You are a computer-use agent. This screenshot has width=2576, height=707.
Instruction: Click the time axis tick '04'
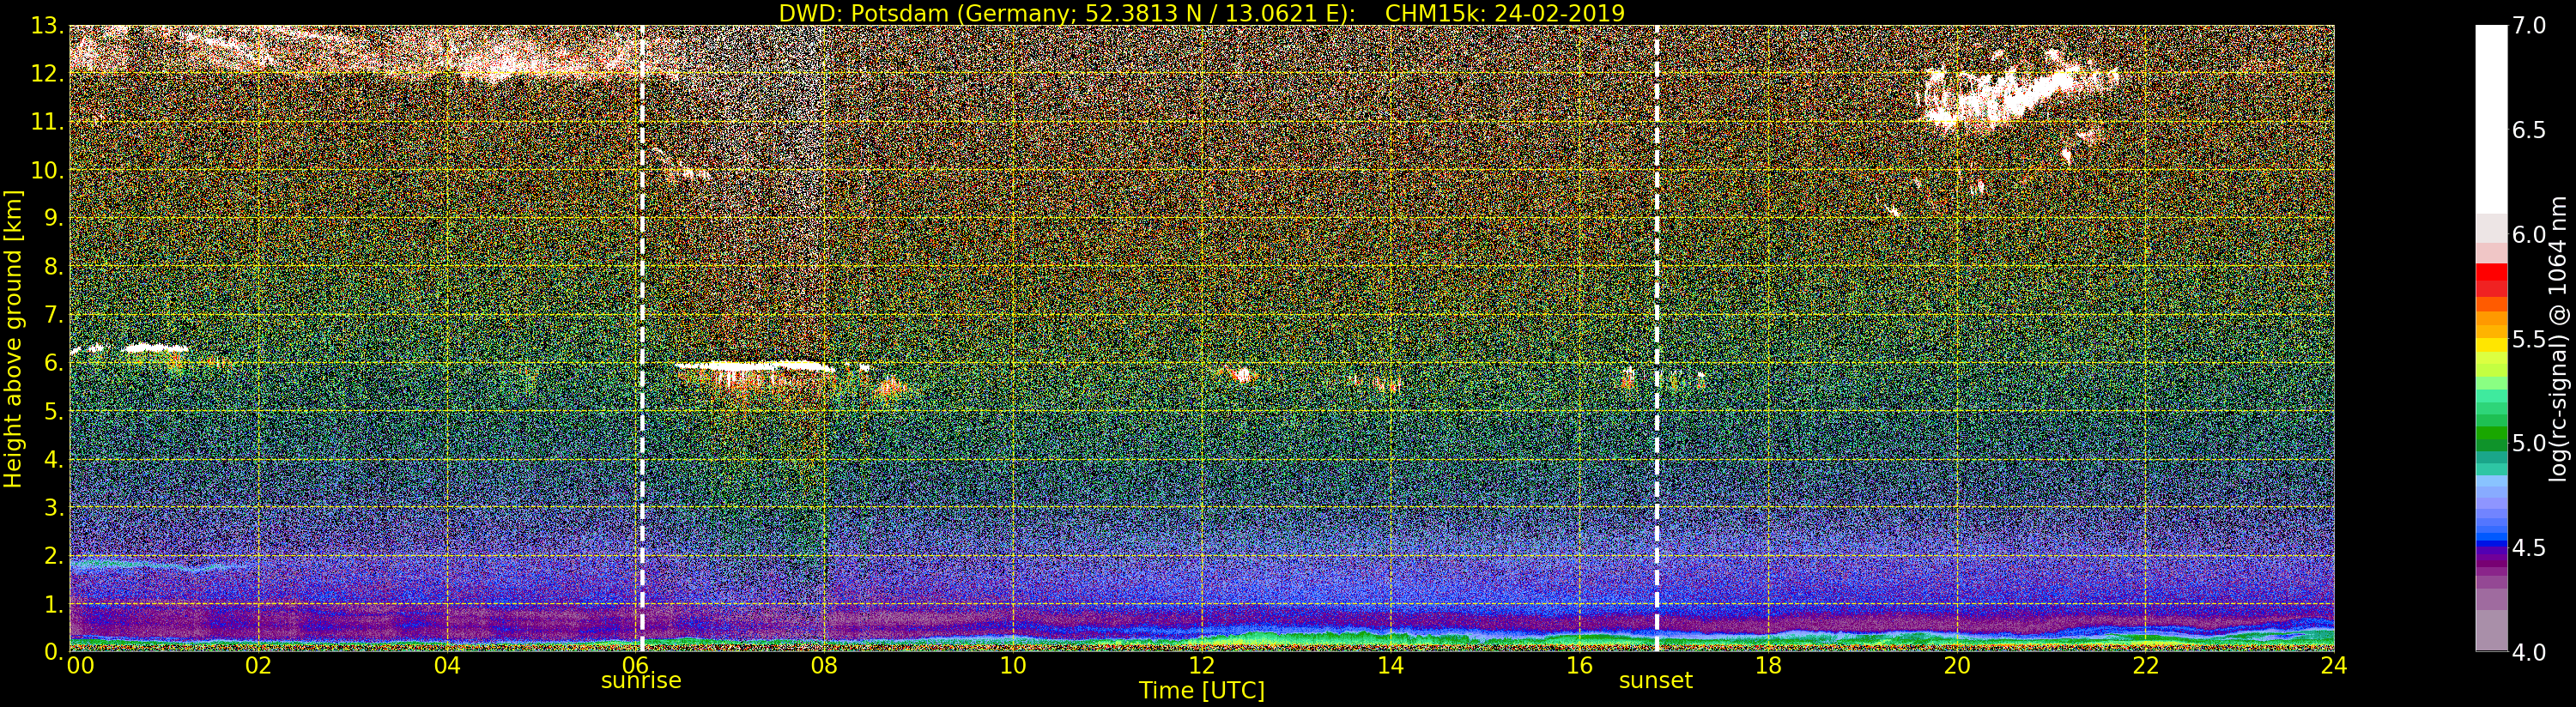pyautogui.click(x=448, y=665)
